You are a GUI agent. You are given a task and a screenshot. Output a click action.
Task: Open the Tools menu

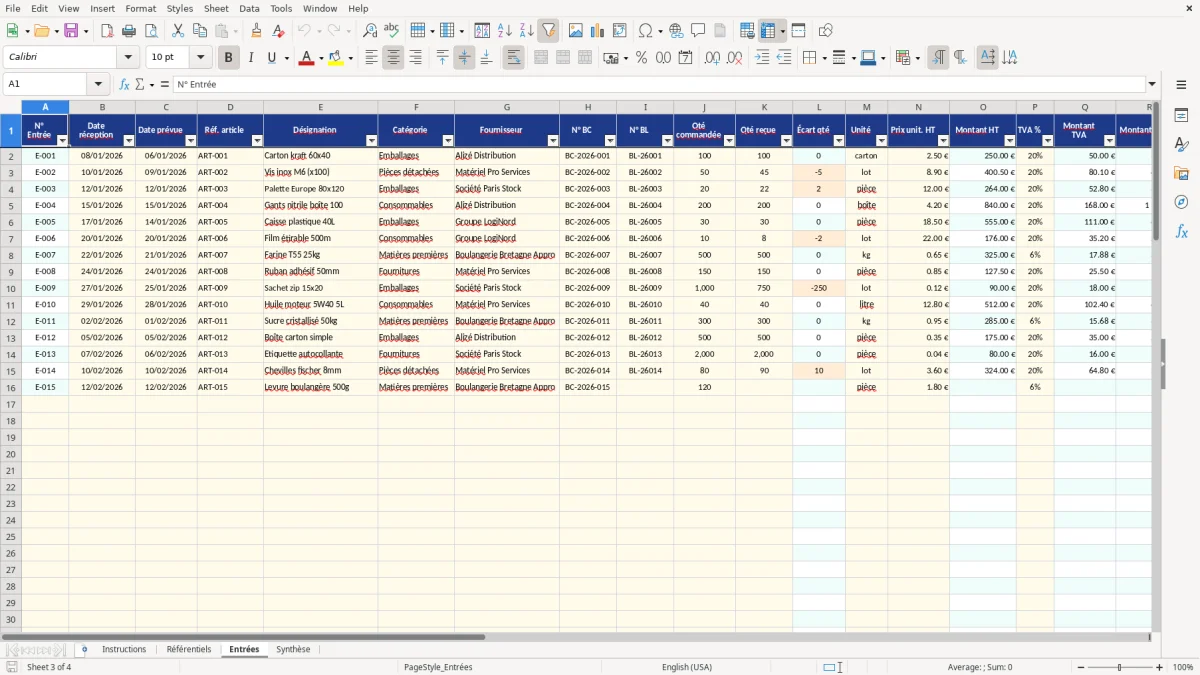click(281, 8)
